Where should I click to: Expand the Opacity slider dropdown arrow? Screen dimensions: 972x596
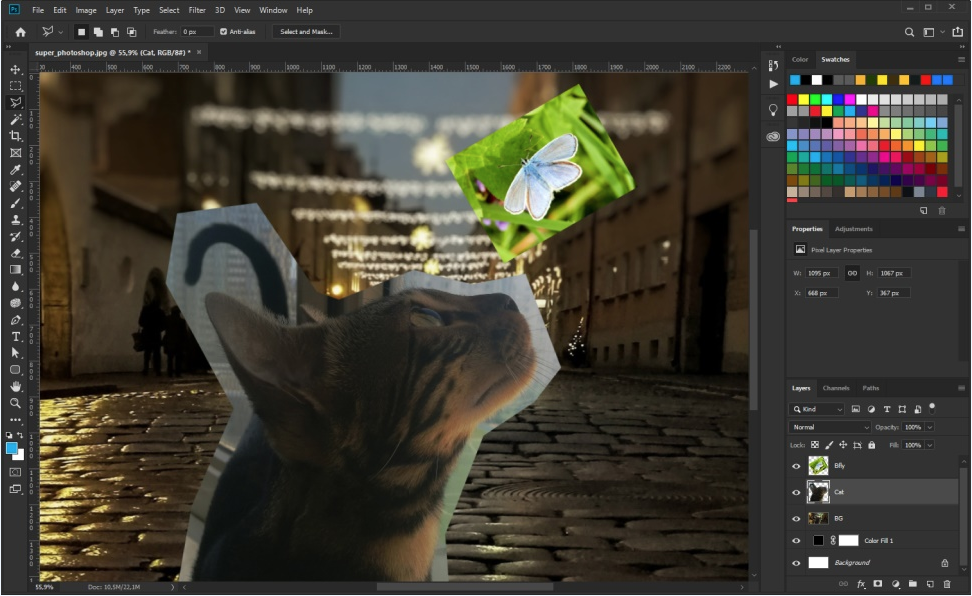(x=930, y=427)
